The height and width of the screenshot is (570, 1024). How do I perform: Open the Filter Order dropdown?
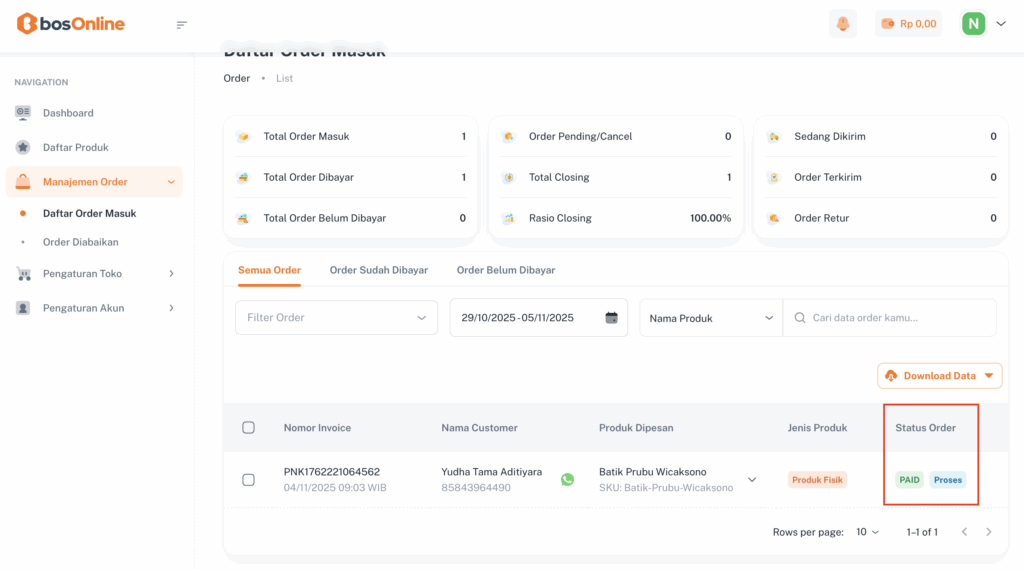click(x=336, y=318)
